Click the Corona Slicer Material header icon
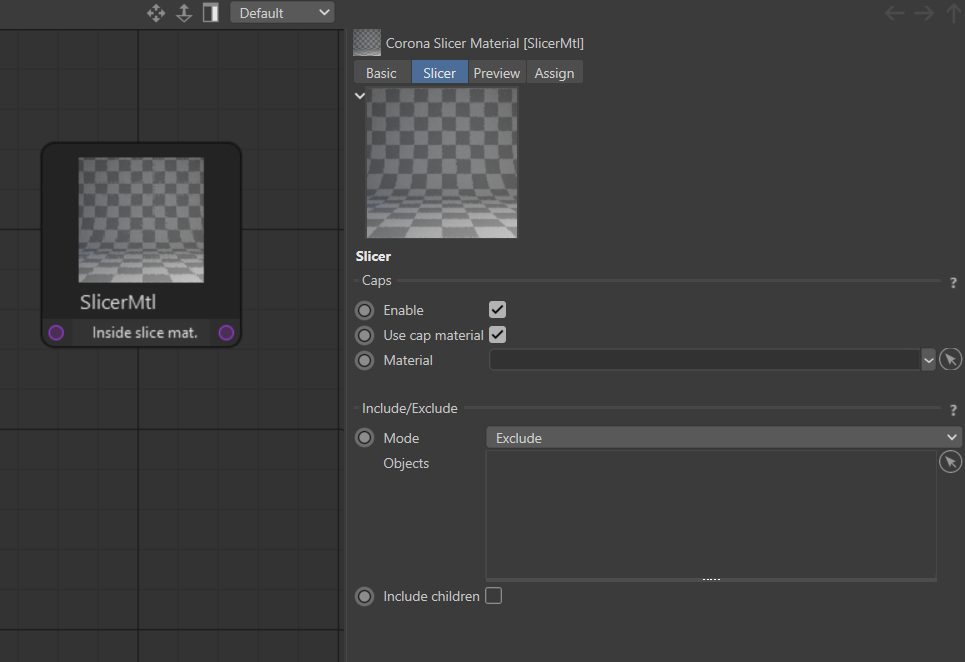Image resolution: width=965 pixels, height=662 pixels. click(367, 43)
